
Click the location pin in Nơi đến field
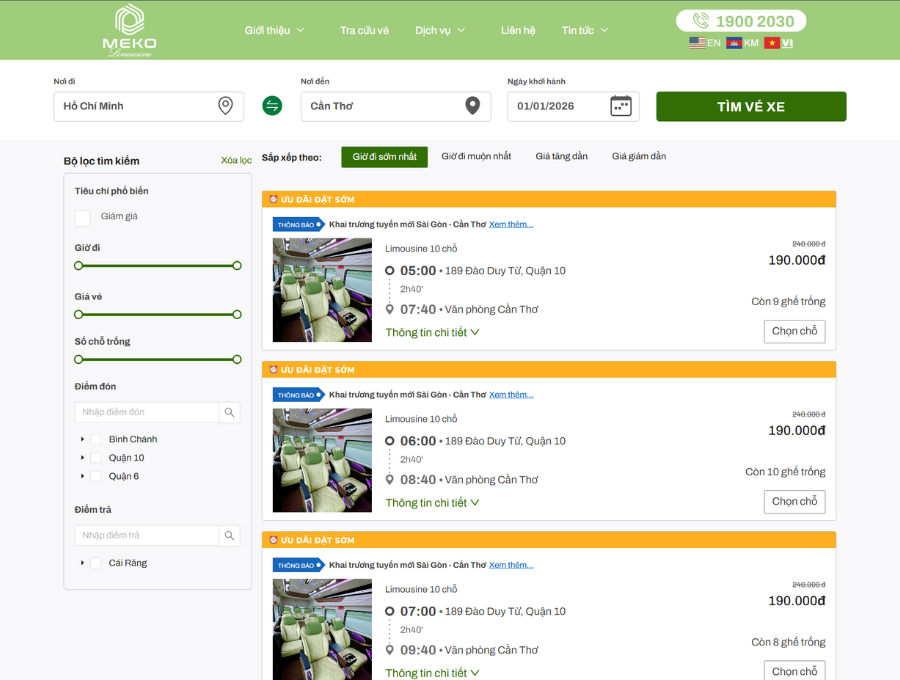472,106
